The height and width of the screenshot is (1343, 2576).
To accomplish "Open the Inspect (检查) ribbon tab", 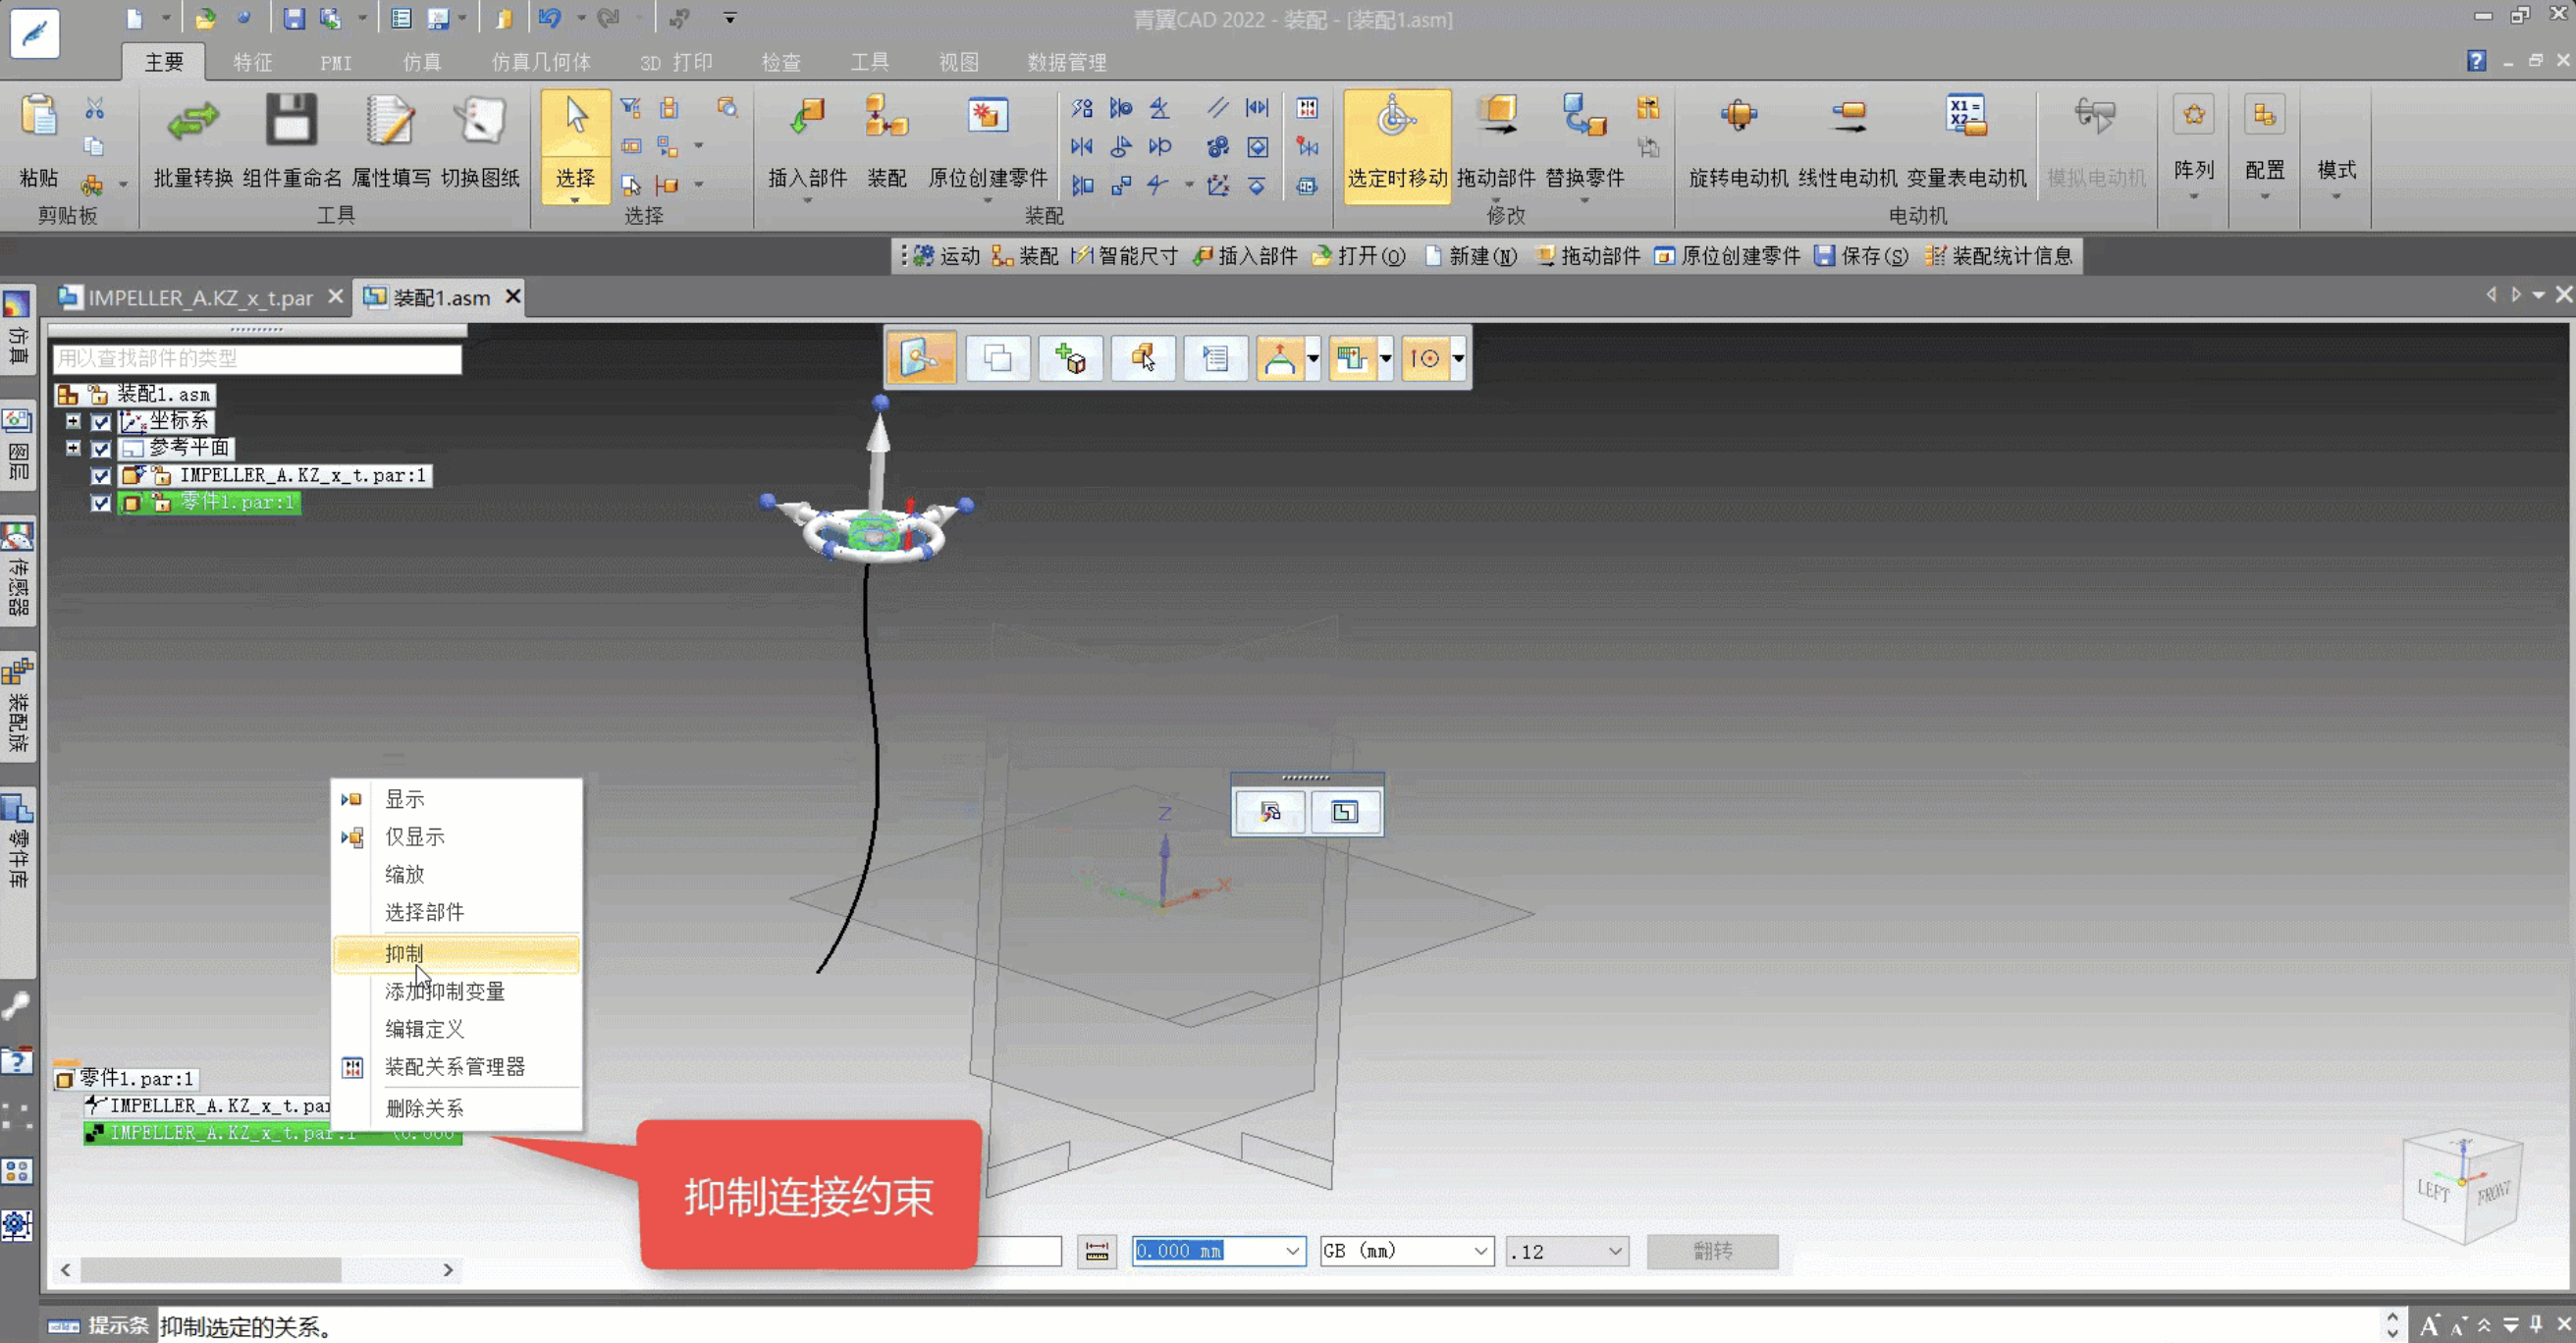I will [x=781, y=62].
